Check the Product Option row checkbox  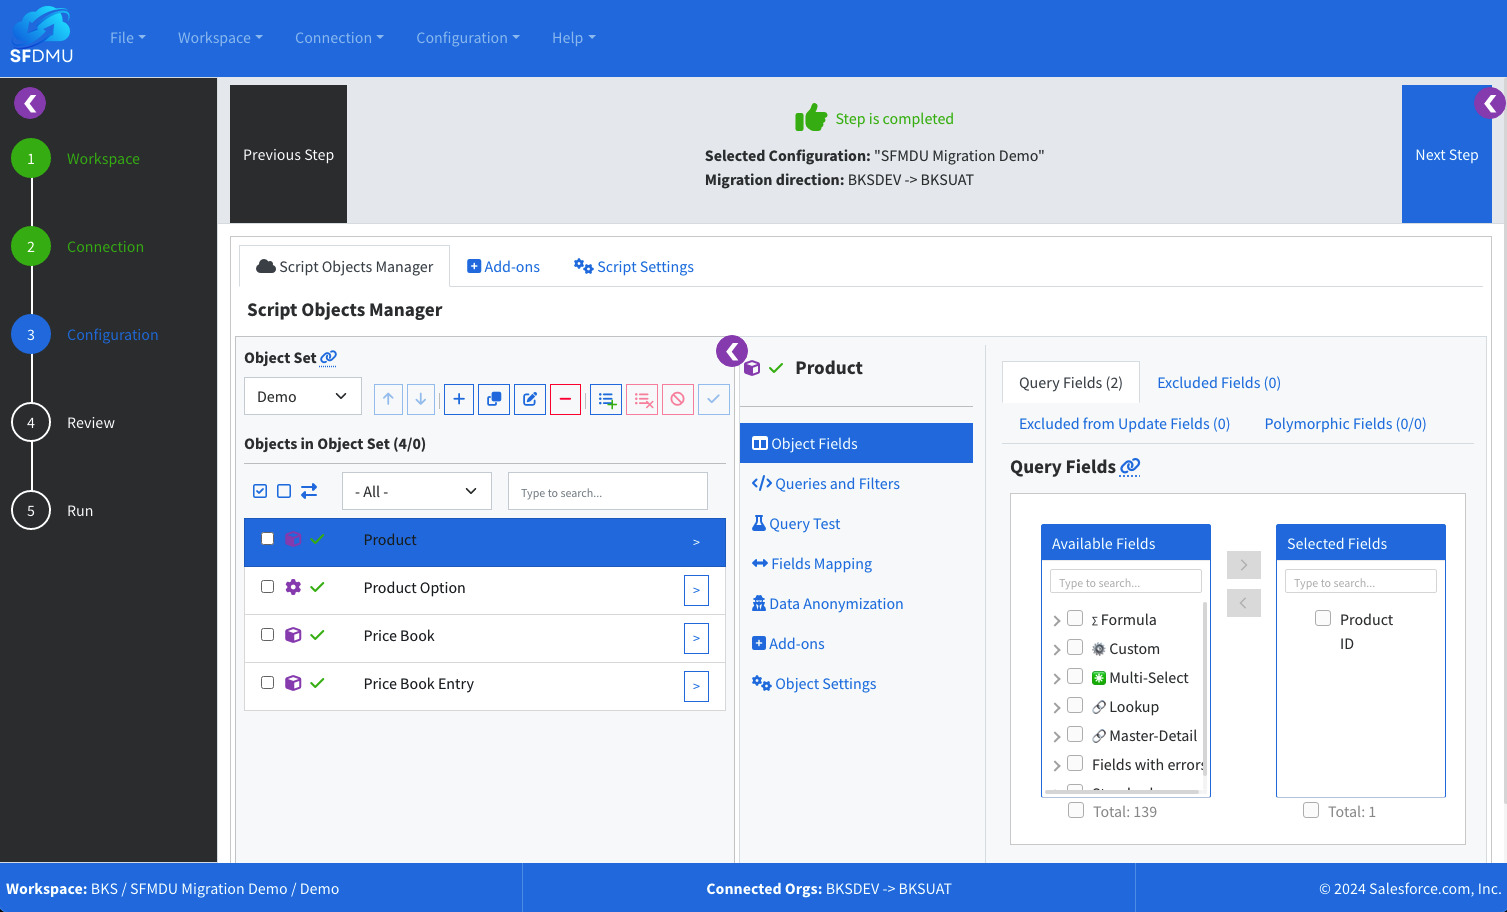click(x=267, y=587)
